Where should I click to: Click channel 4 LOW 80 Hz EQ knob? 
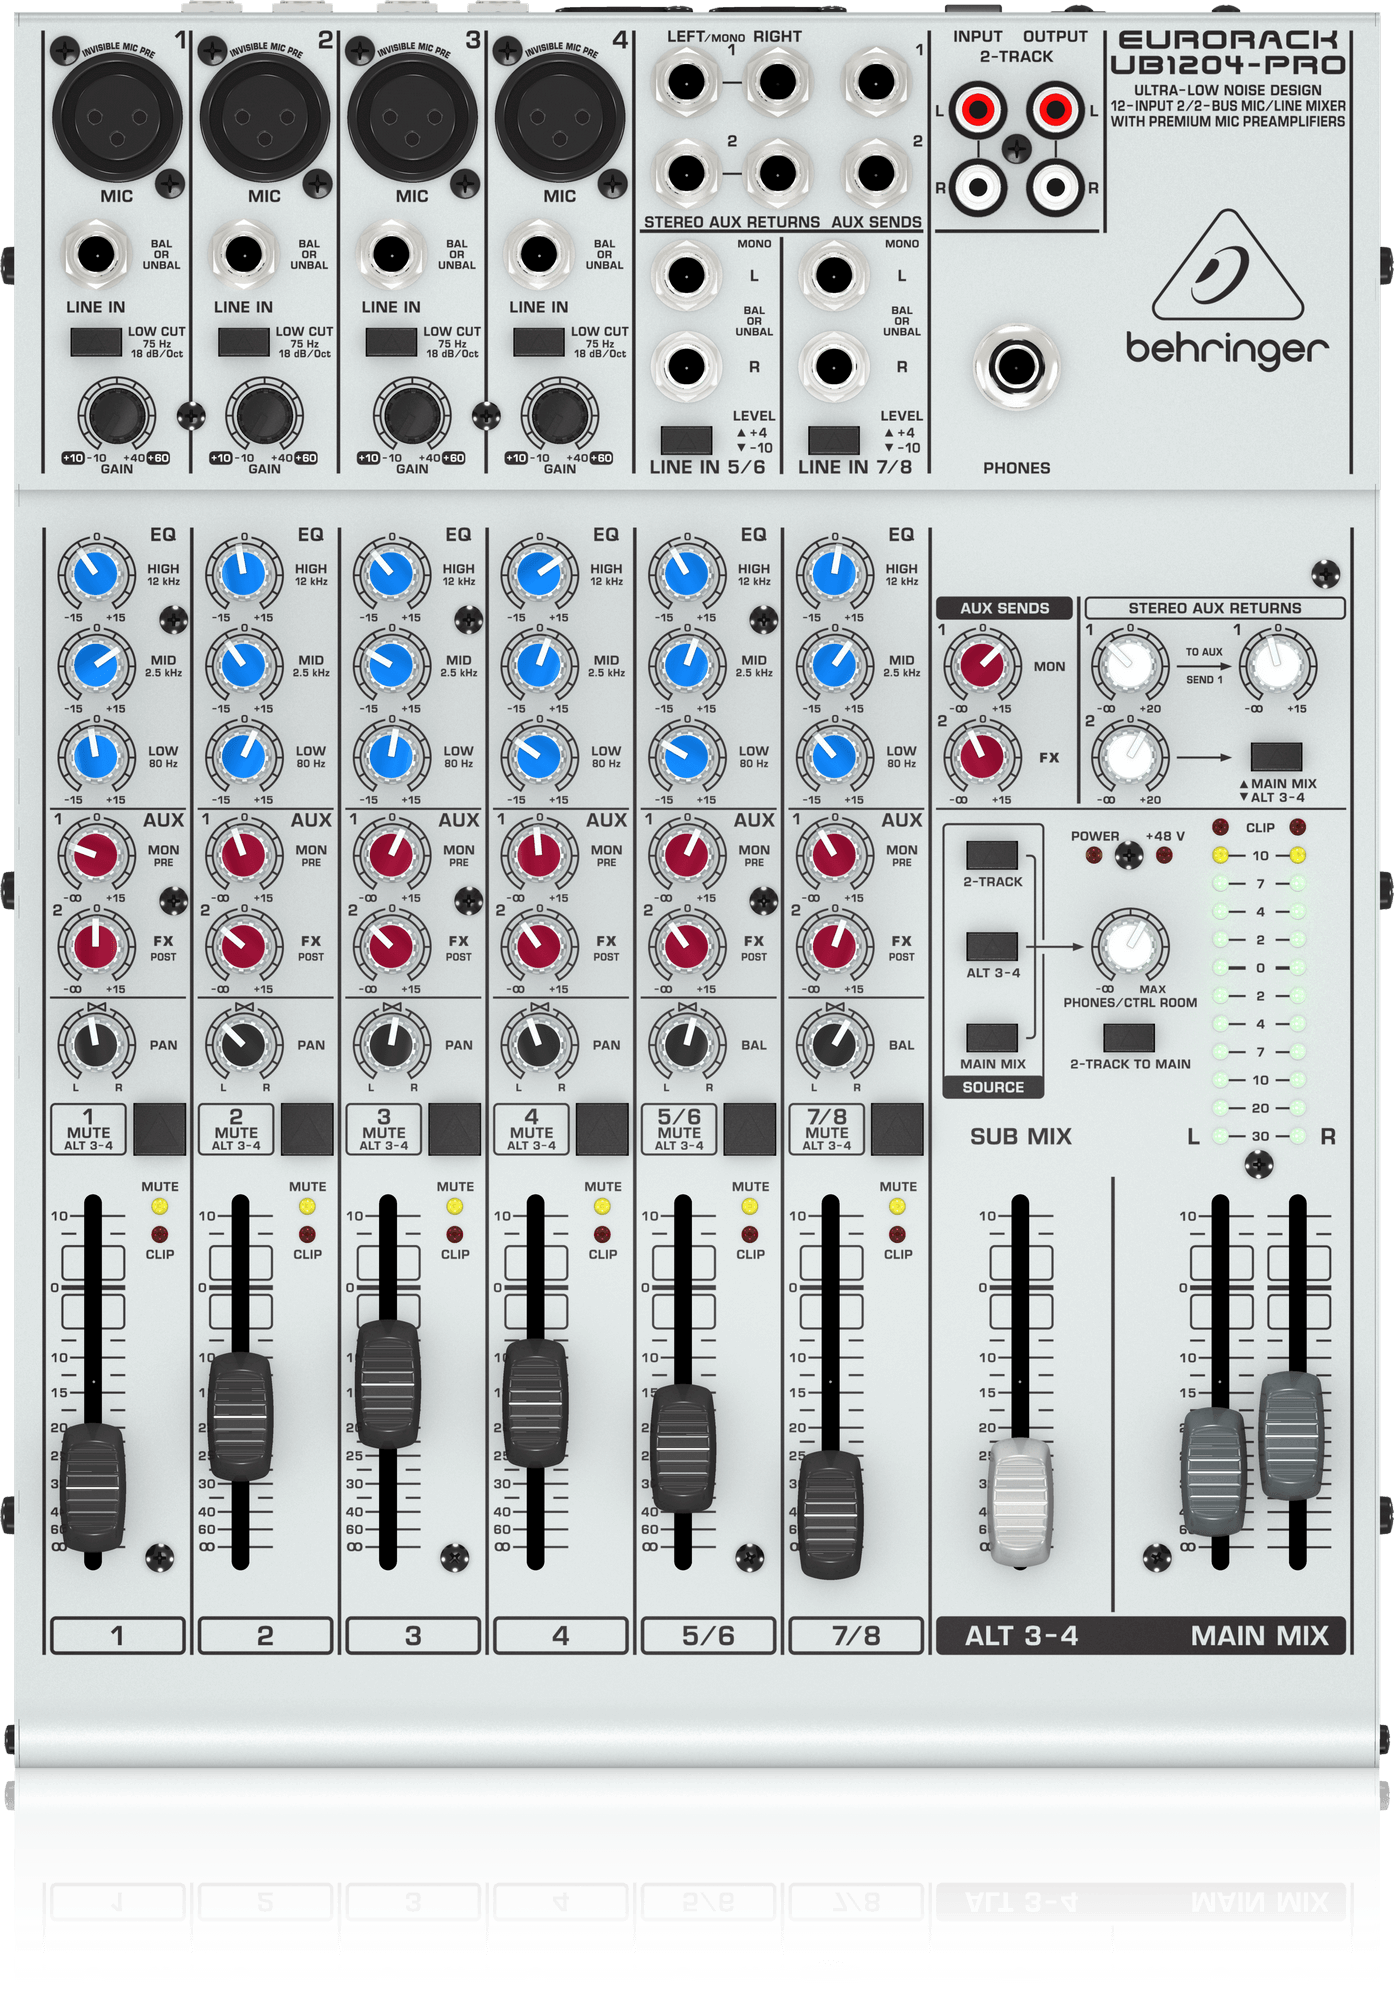(x=538, y=756)
